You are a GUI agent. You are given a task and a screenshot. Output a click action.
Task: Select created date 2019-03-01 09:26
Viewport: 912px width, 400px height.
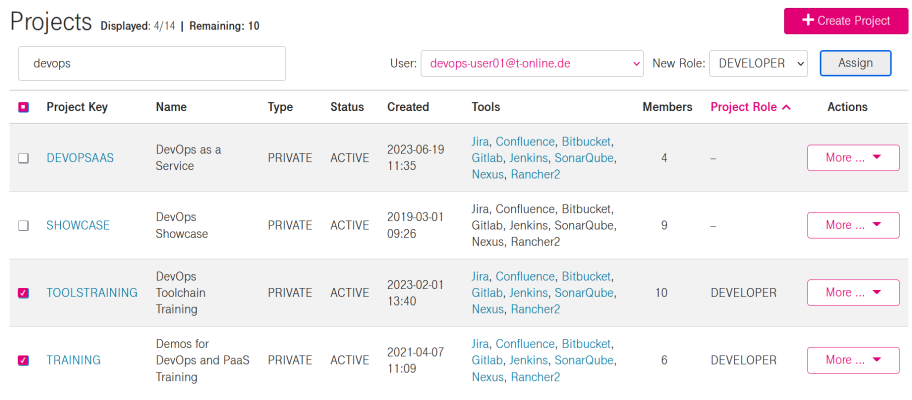pos(416,225)
